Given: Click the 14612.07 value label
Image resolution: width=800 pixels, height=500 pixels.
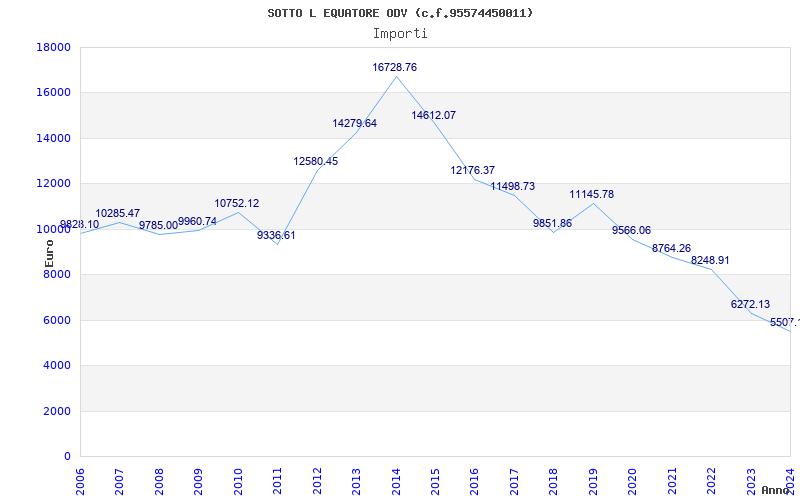Looking at the screenshot, I should tap(433, 115).
